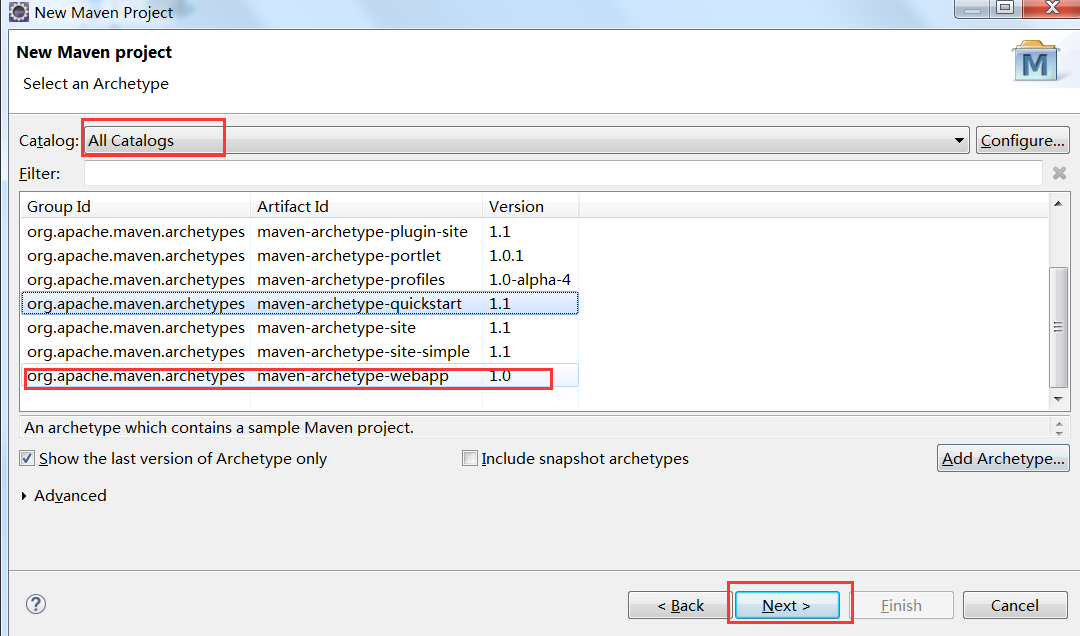
Task: Select the maven-archetype-plugin-site row
Action: [x=300, y=232]
